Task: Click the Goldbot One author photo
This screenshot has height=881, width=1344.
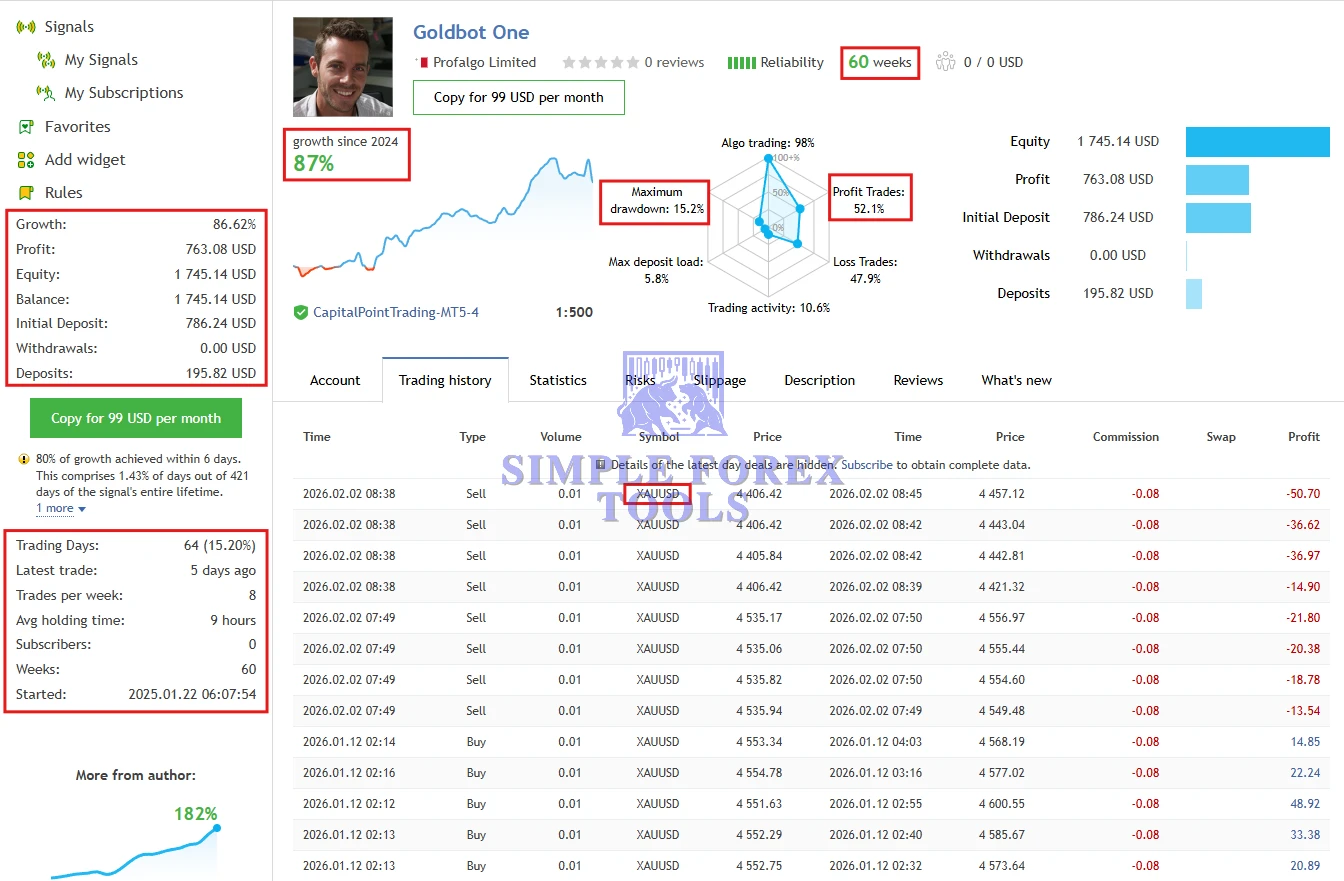Action: tap(343, 67)
